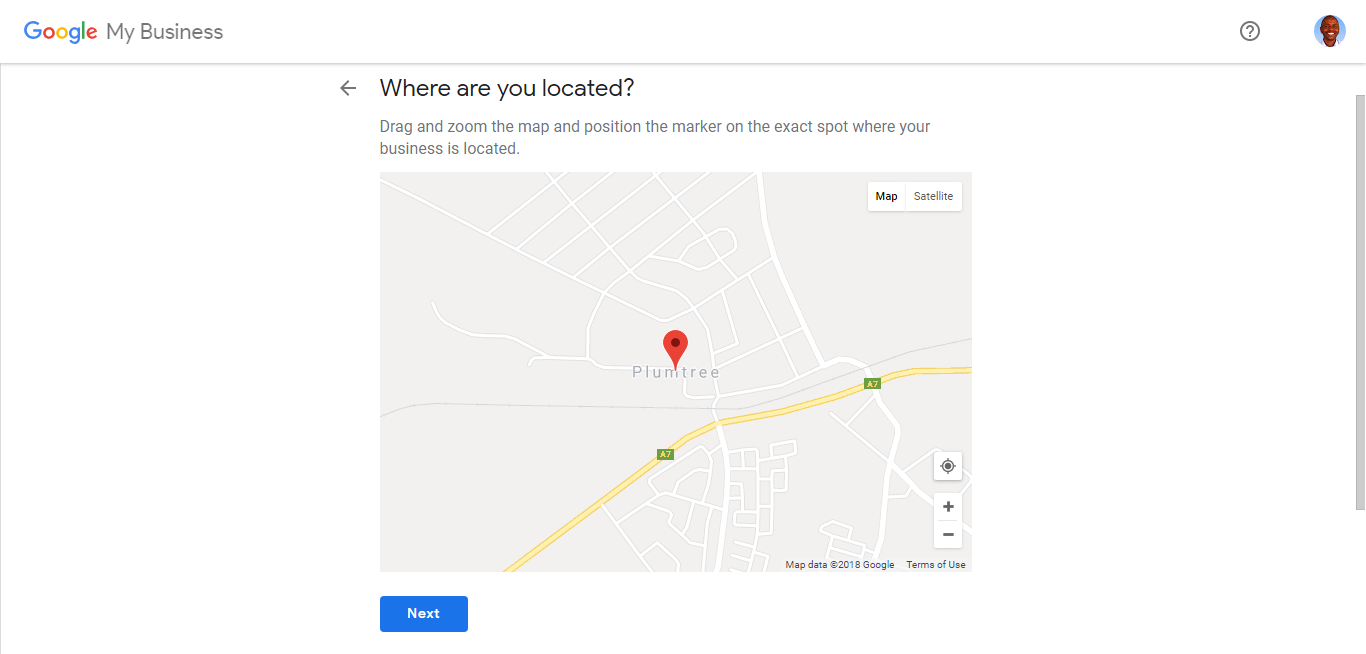This screenshot has width=1366, height=654.
Task: Click the My Business text in header
Action: (x=165, y=32)
